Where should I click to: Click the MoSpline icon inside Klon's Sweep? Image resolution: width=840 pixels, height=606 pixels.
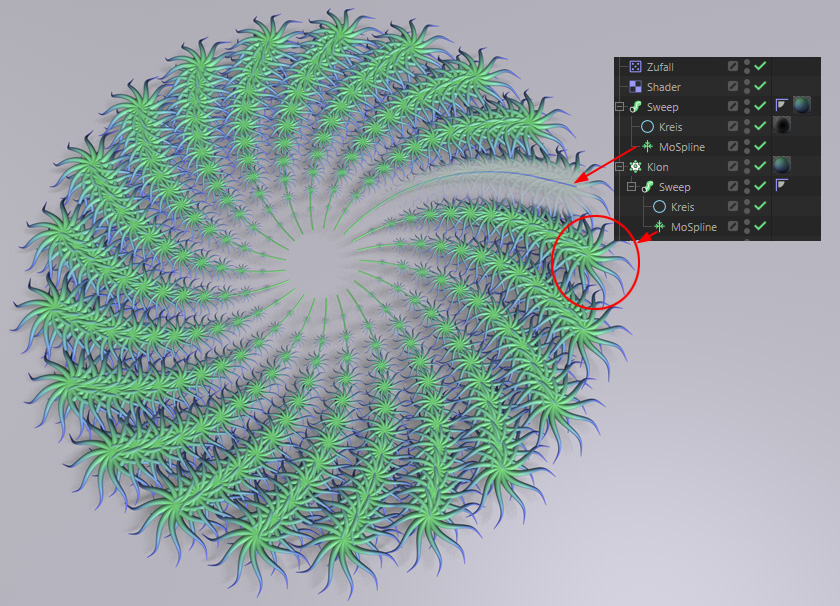[x=659, y=227]
